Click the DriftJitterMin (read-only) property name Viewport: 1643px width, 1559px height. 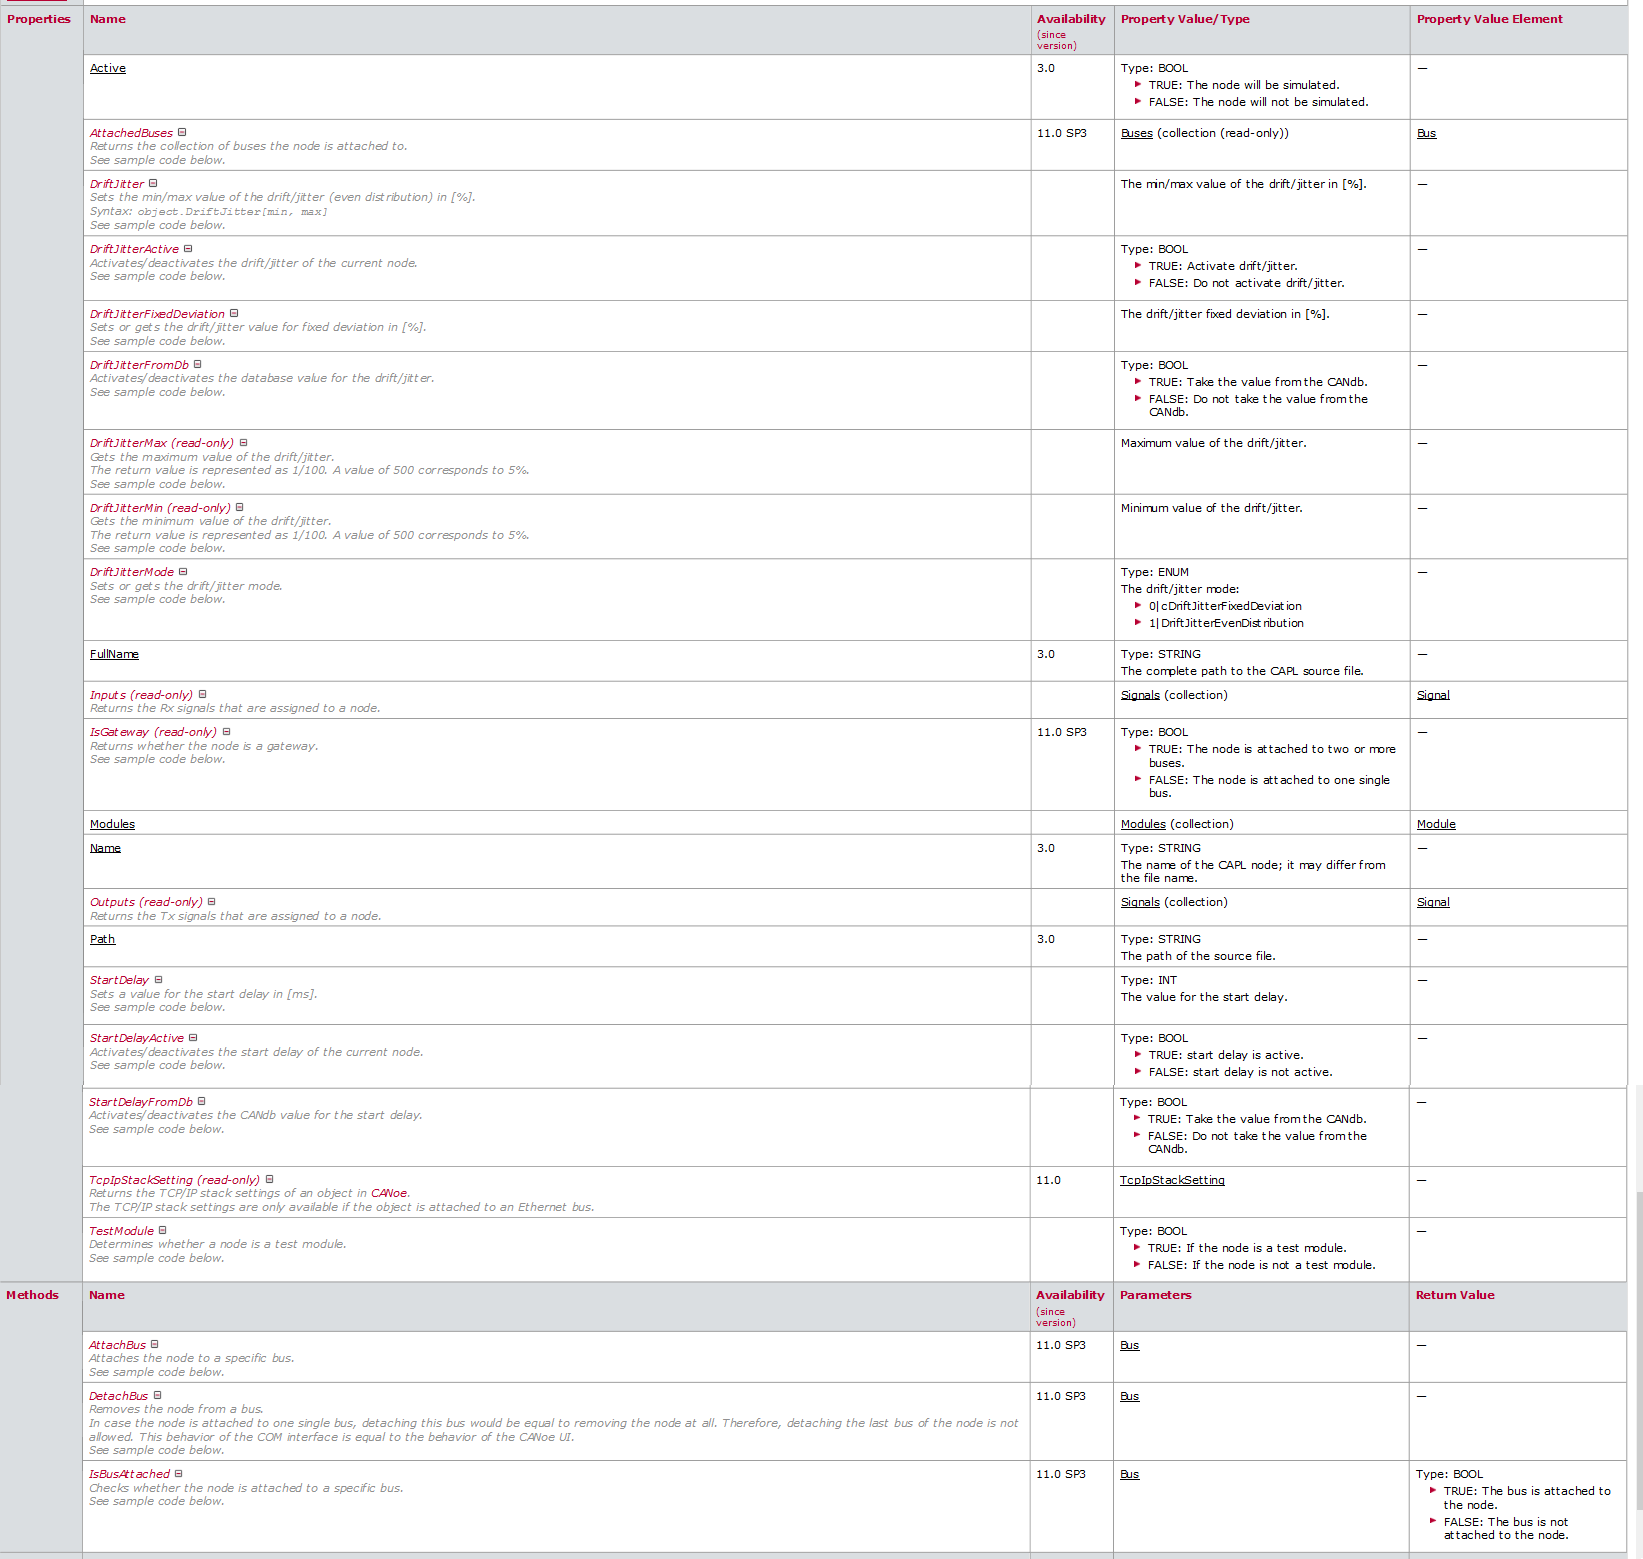pos(160,508)
